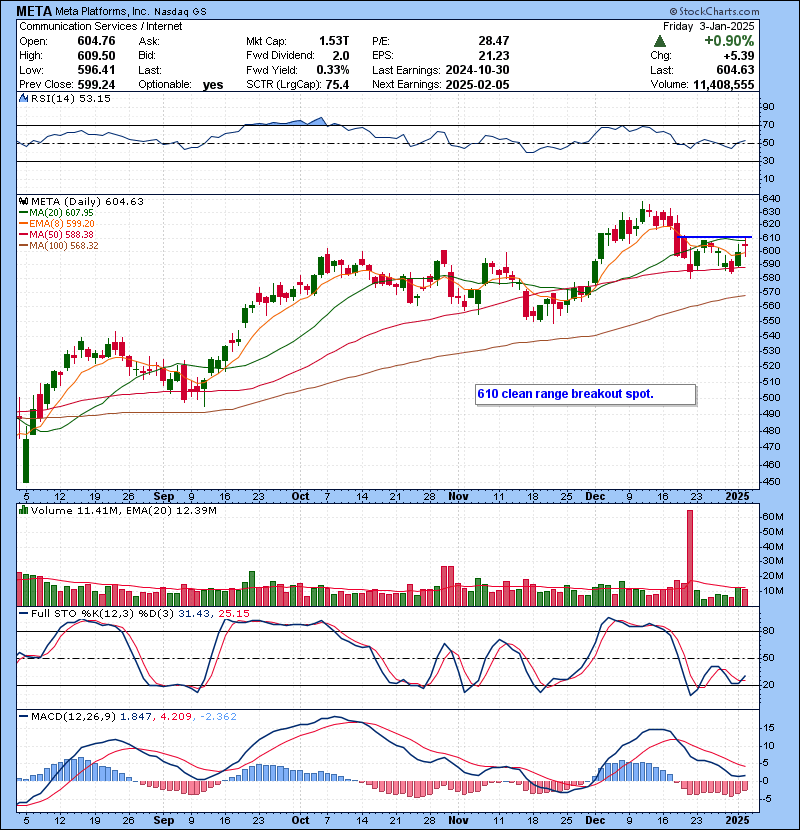Click the +0.90% percent change
The image size is (800, 830).
tap(729, 41)
